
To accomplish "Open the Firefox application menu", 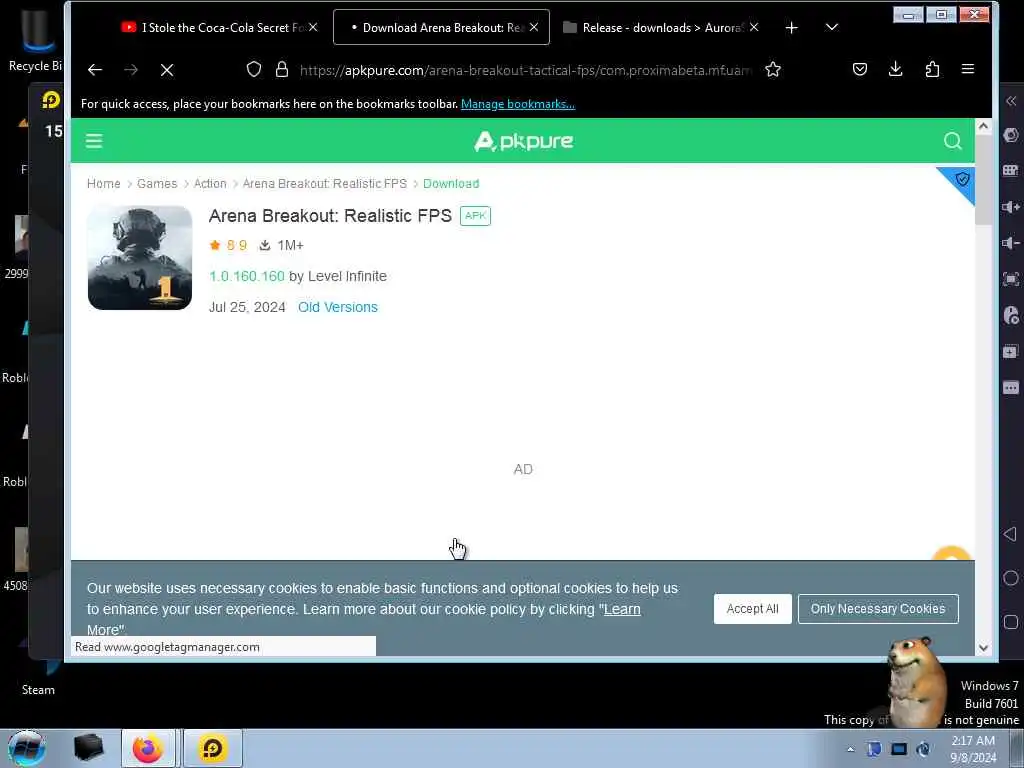I will click(x=968, y=69).
